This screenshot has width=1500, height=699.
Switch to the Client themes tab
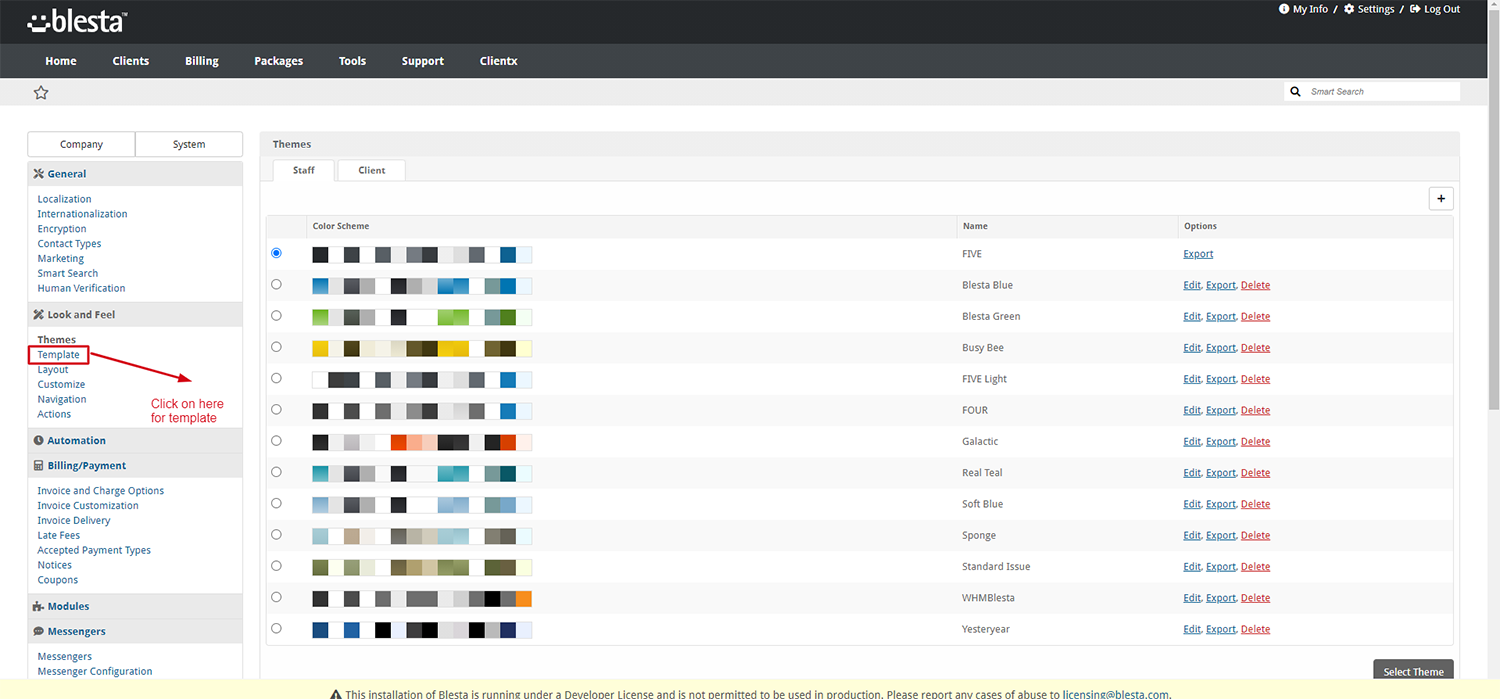pyautogui.click(x=372, y=170)
